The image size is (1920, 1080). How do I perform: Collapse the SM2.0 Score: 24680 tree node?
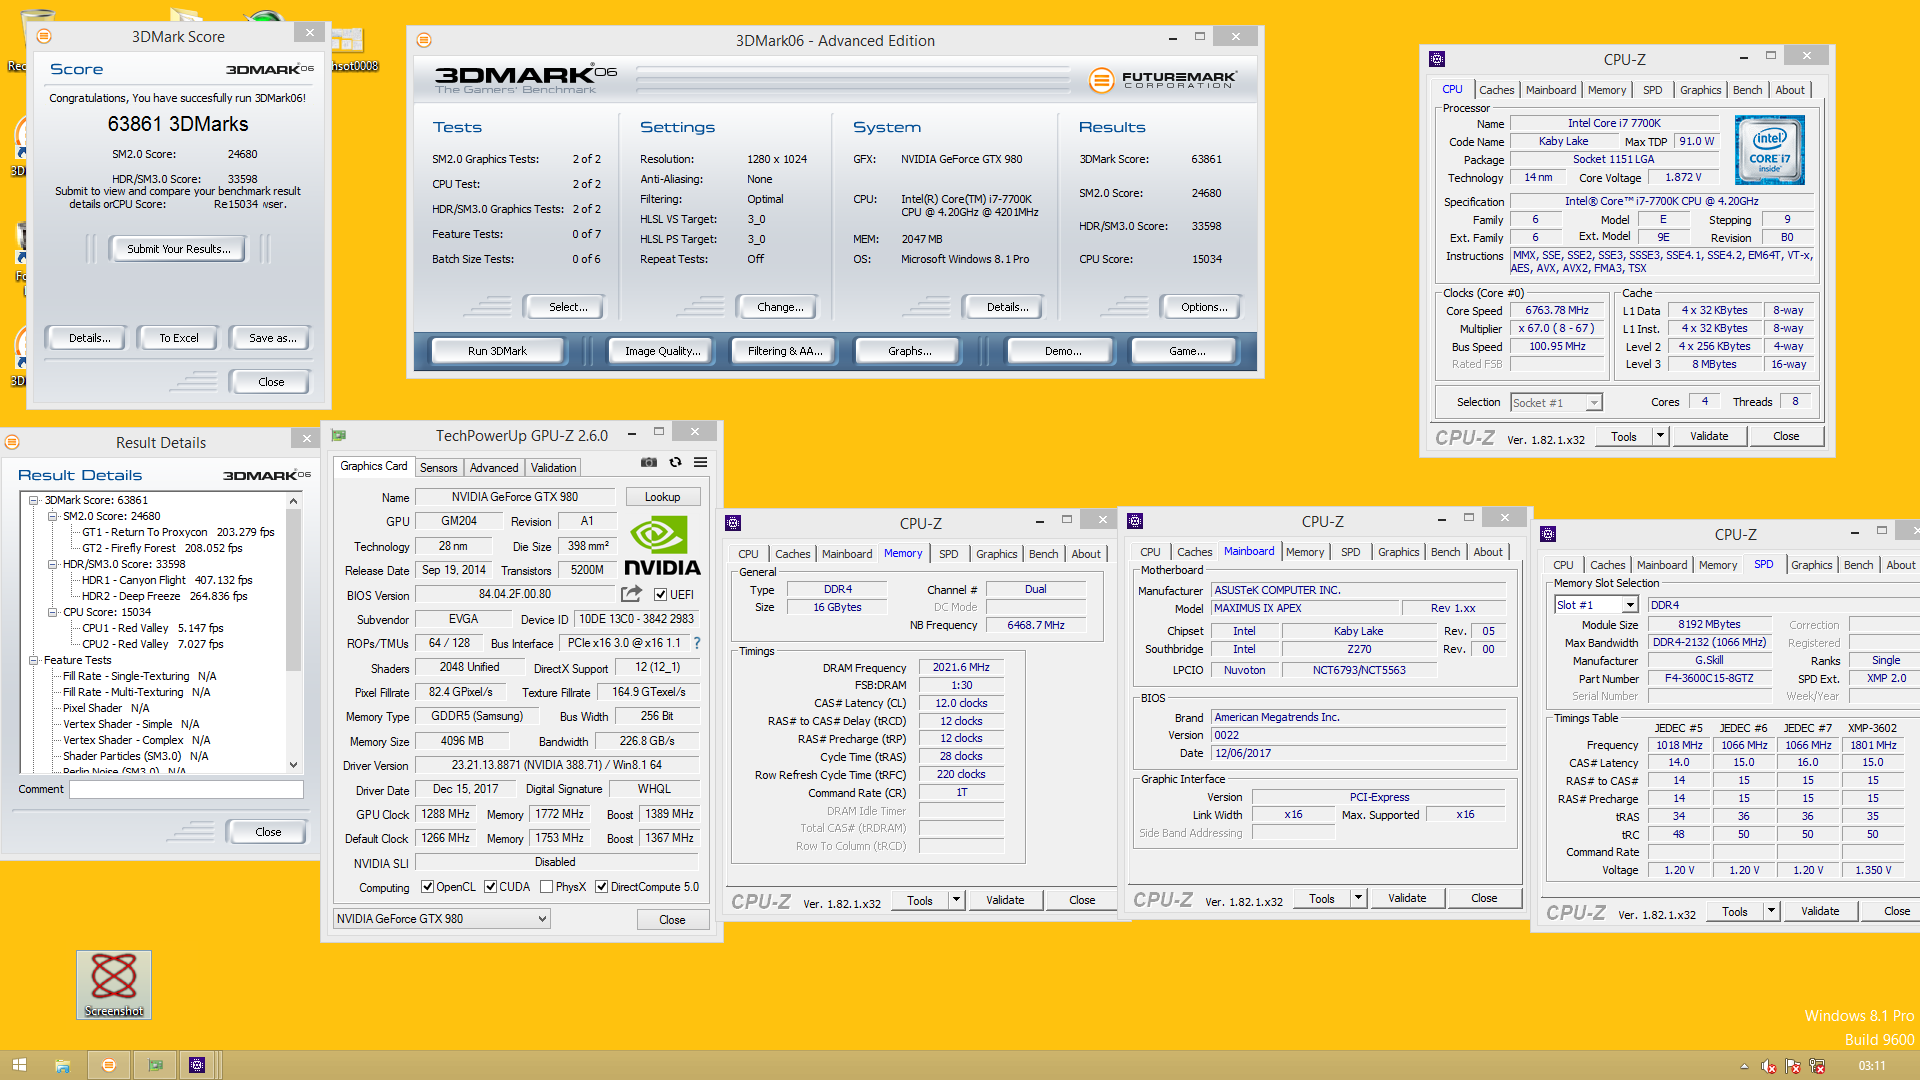(52, 516)
